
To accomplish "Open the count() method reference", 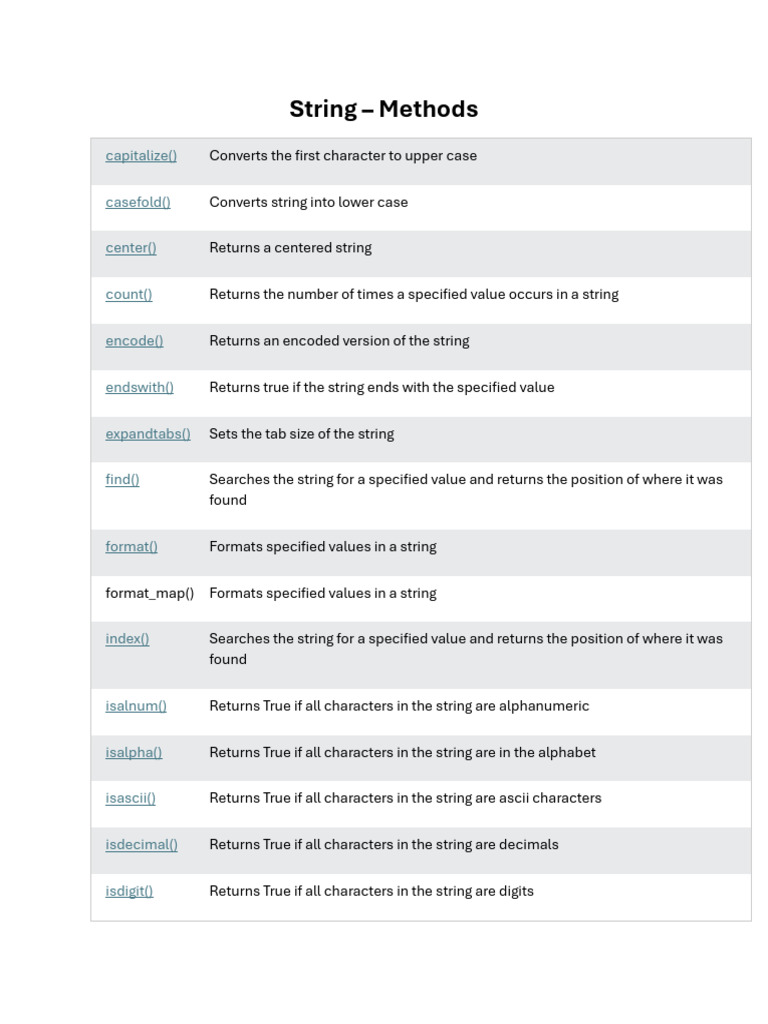I will [x=129, y=295].
